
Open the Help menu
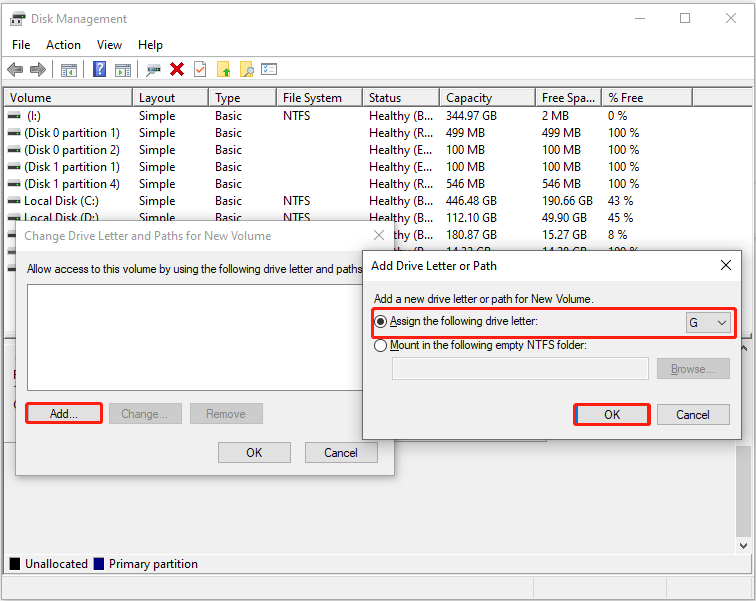(150, 45)
